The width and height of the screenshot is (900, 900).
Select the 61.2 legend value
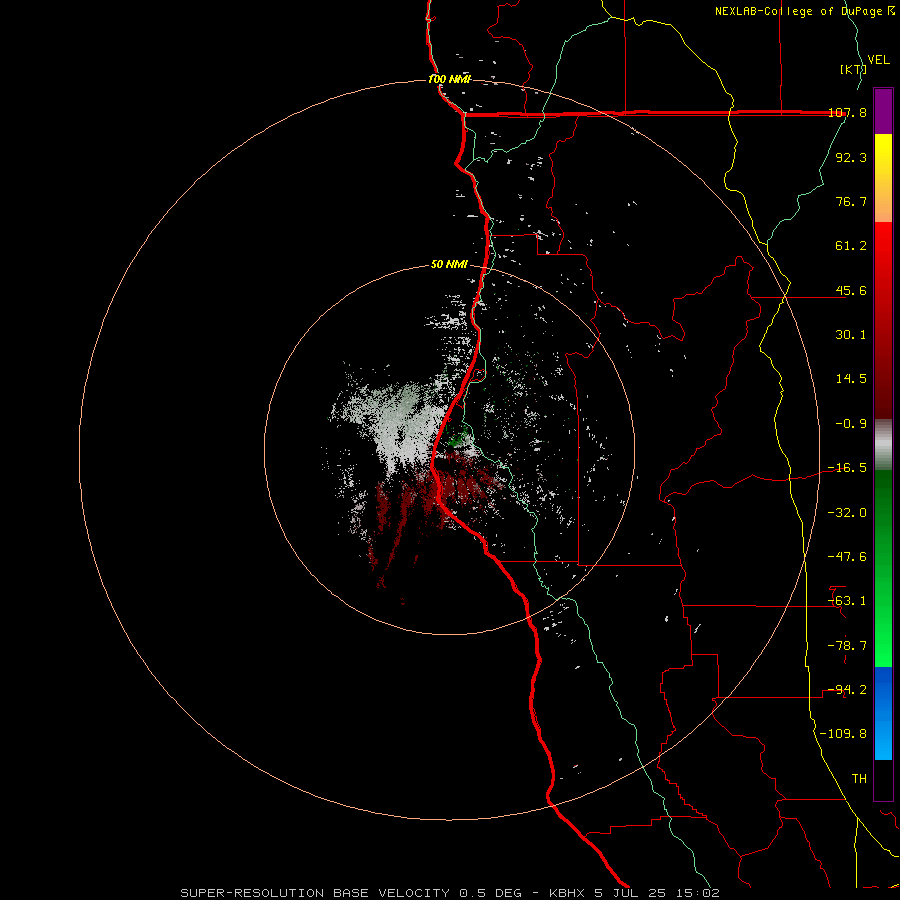(x=851, y=246)
